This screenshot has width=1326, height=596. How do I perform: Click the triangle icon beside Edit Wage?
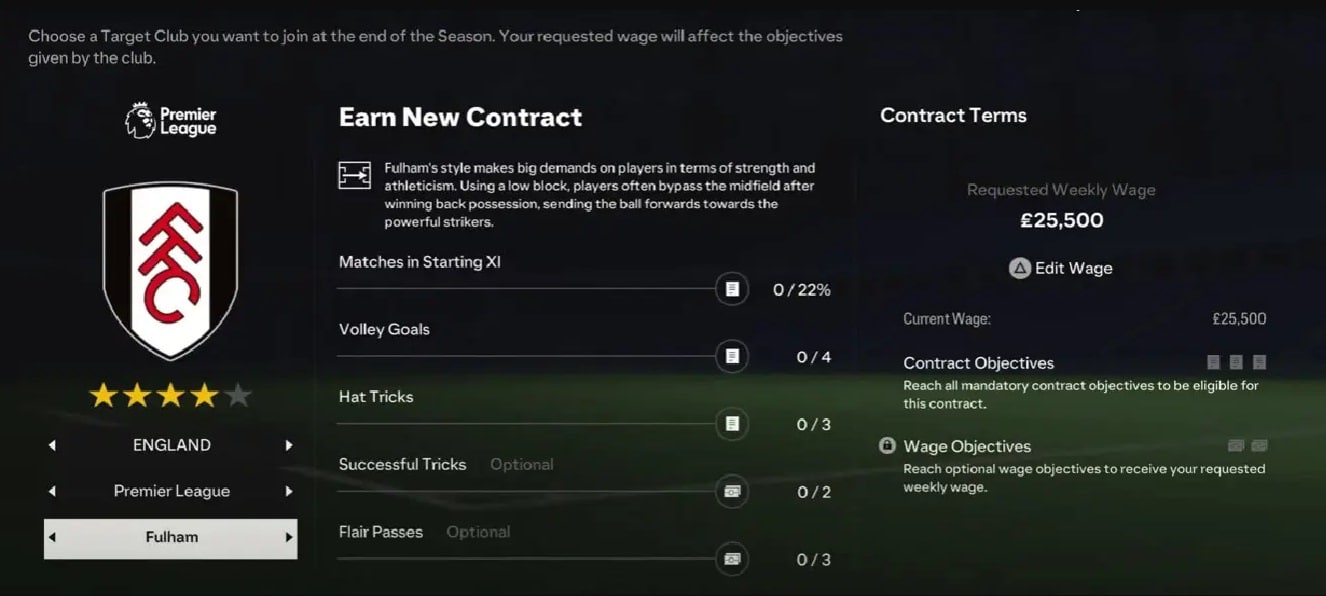pyautogui.click(x=1019, y=268)
